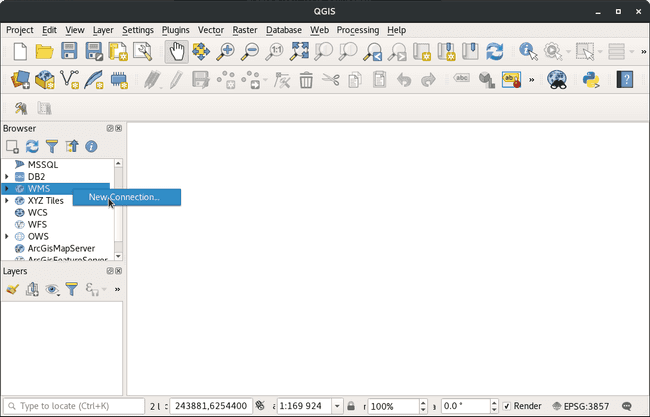The width and height of the screenshot is (650, 417).
Task: Click the Redo arrow
Action: [428, 80]
